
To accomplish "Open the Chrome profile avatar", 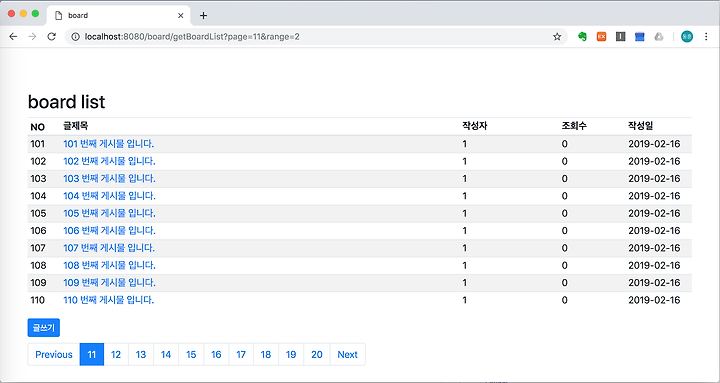I will (x=687, y=37).
